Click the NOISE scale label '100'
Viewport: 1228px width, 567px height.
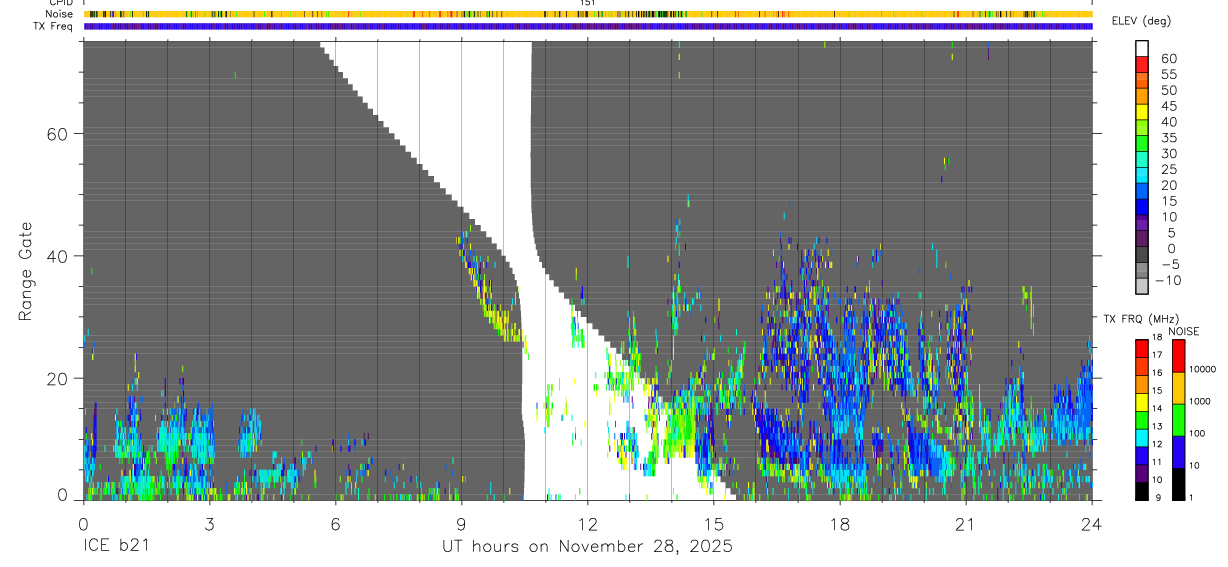pyautogui.click(x=1198, y=433)
